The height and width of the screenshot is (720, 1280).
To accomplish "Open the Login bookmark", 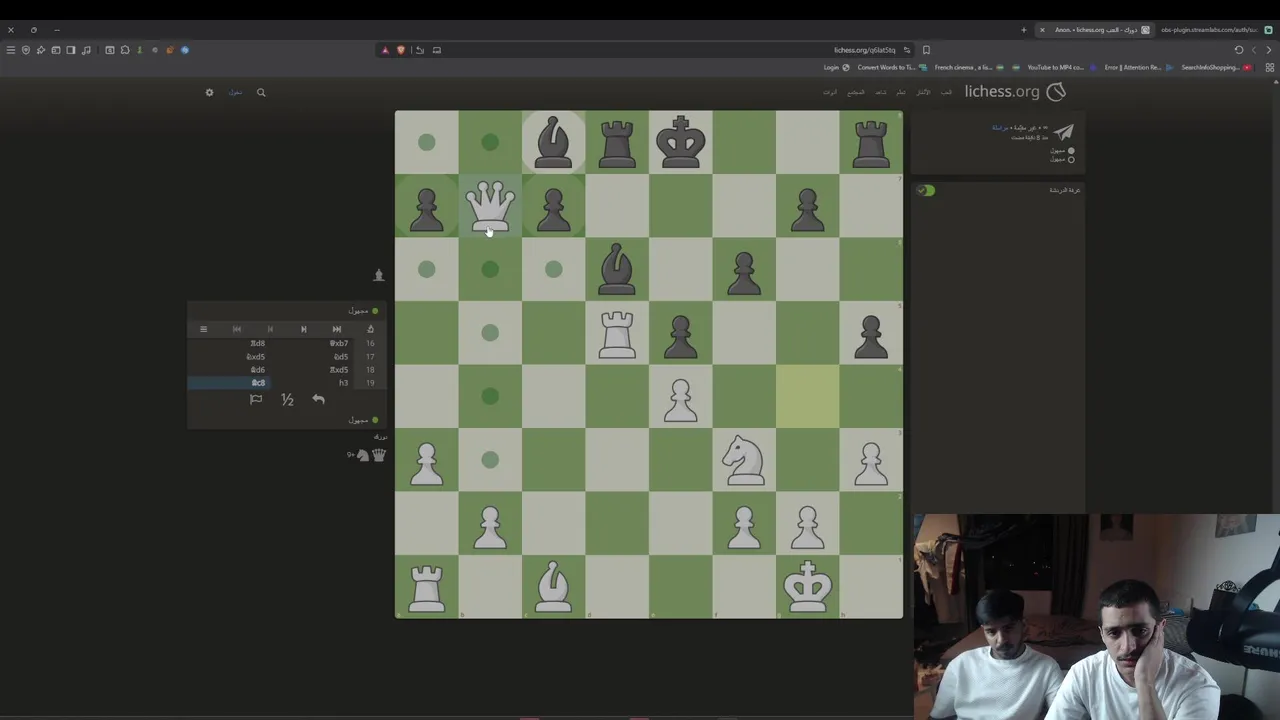I will [x=837, y=67].
